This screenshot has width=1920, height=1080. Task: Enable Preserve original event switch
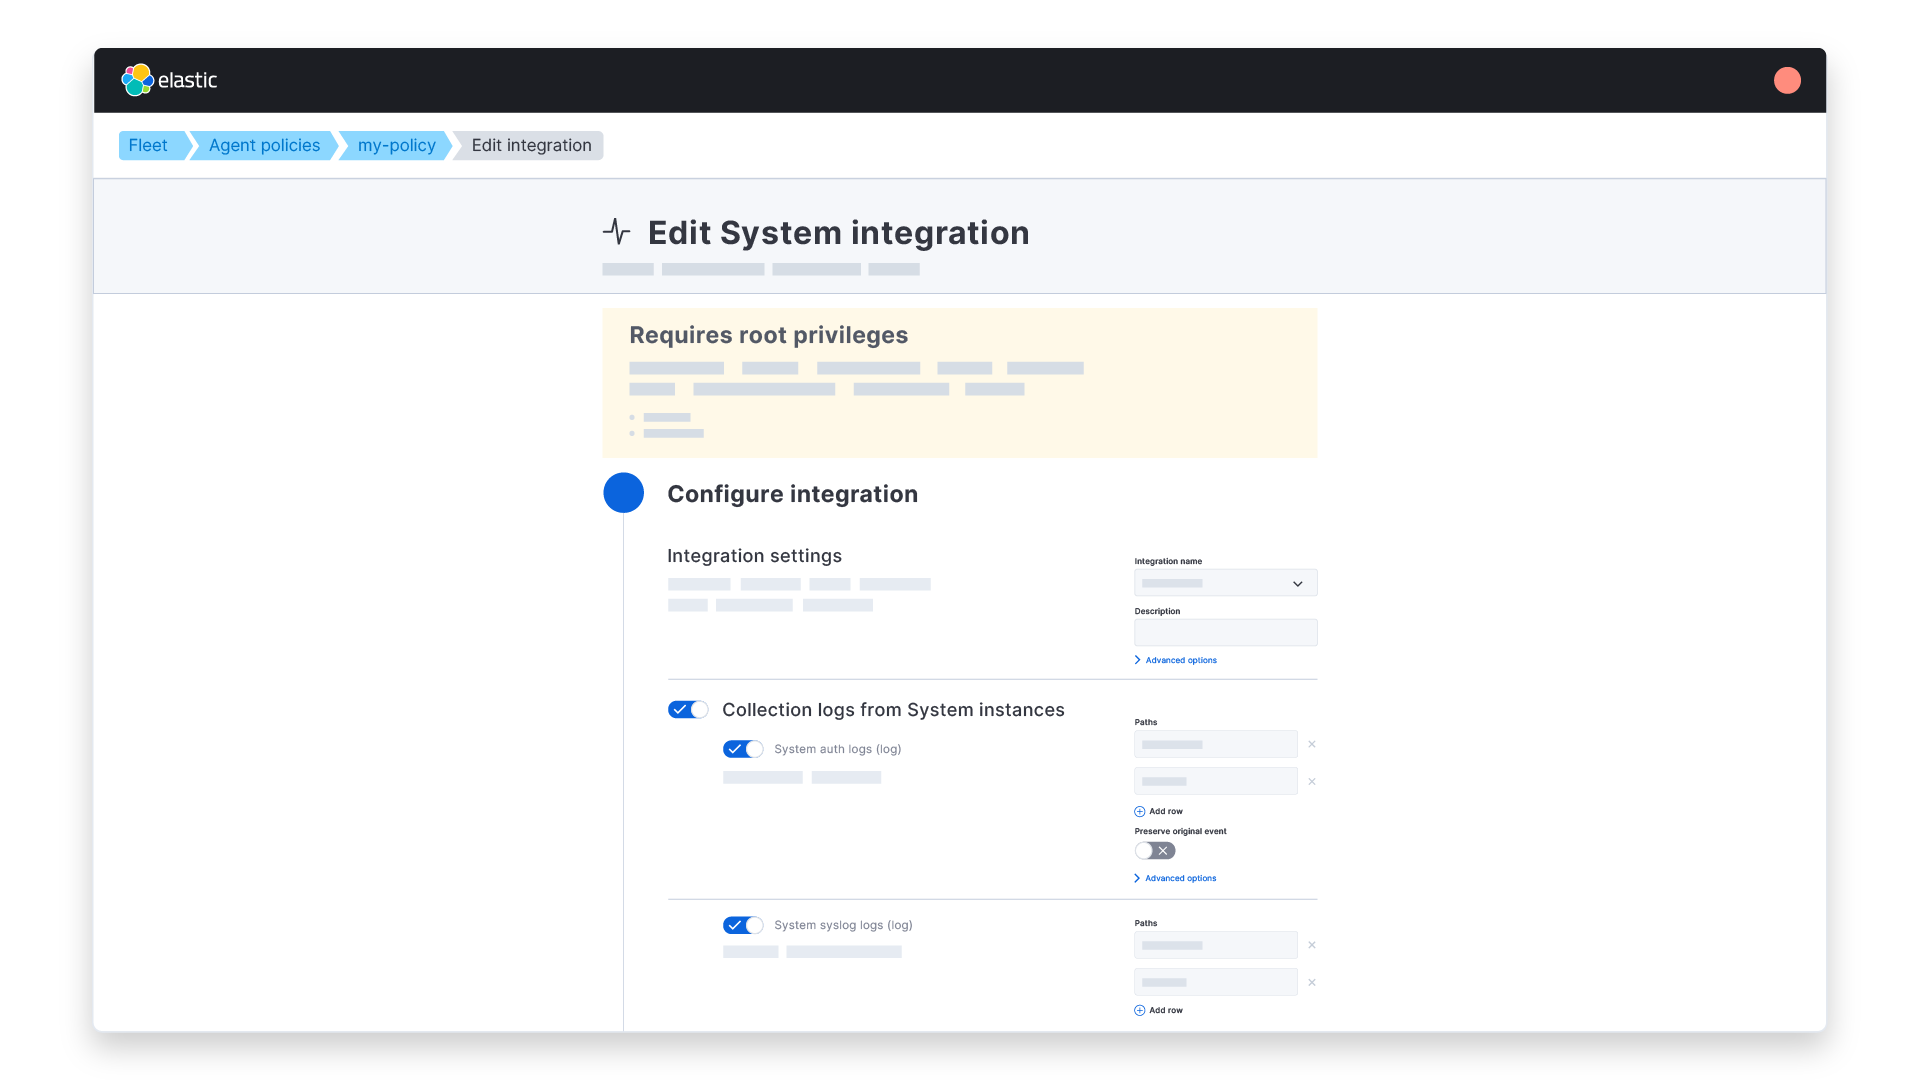pos(1155,850)
